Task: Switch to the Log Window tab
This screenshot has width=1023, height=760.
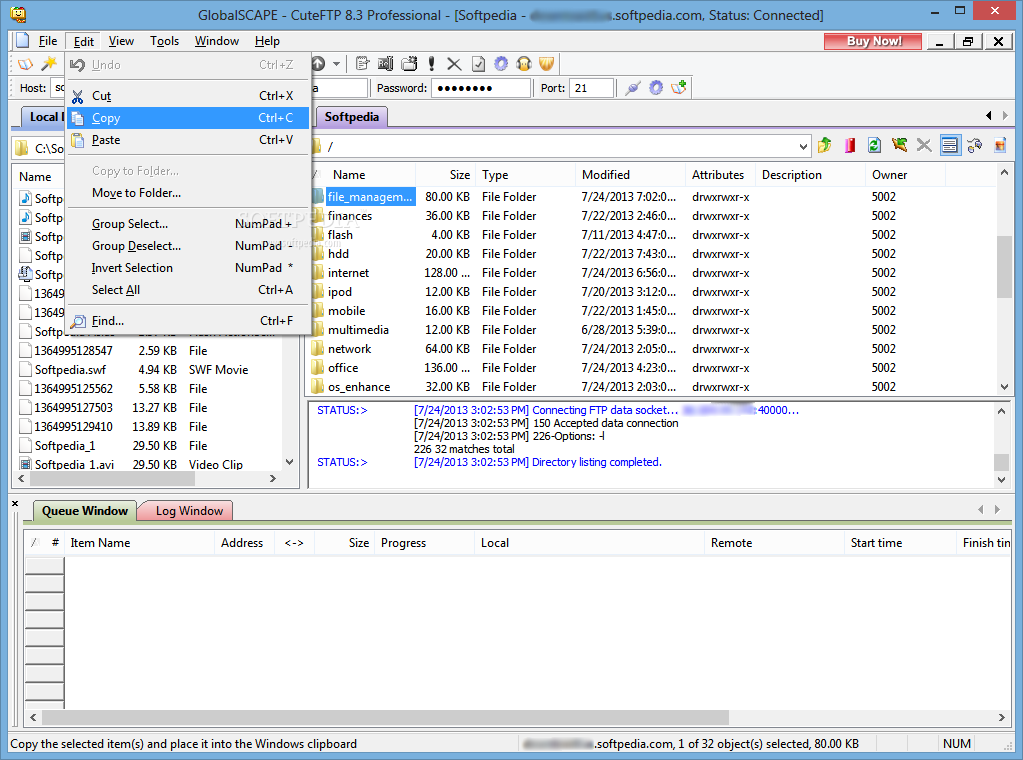Action: pyautogui.click(x=188, y=511)
